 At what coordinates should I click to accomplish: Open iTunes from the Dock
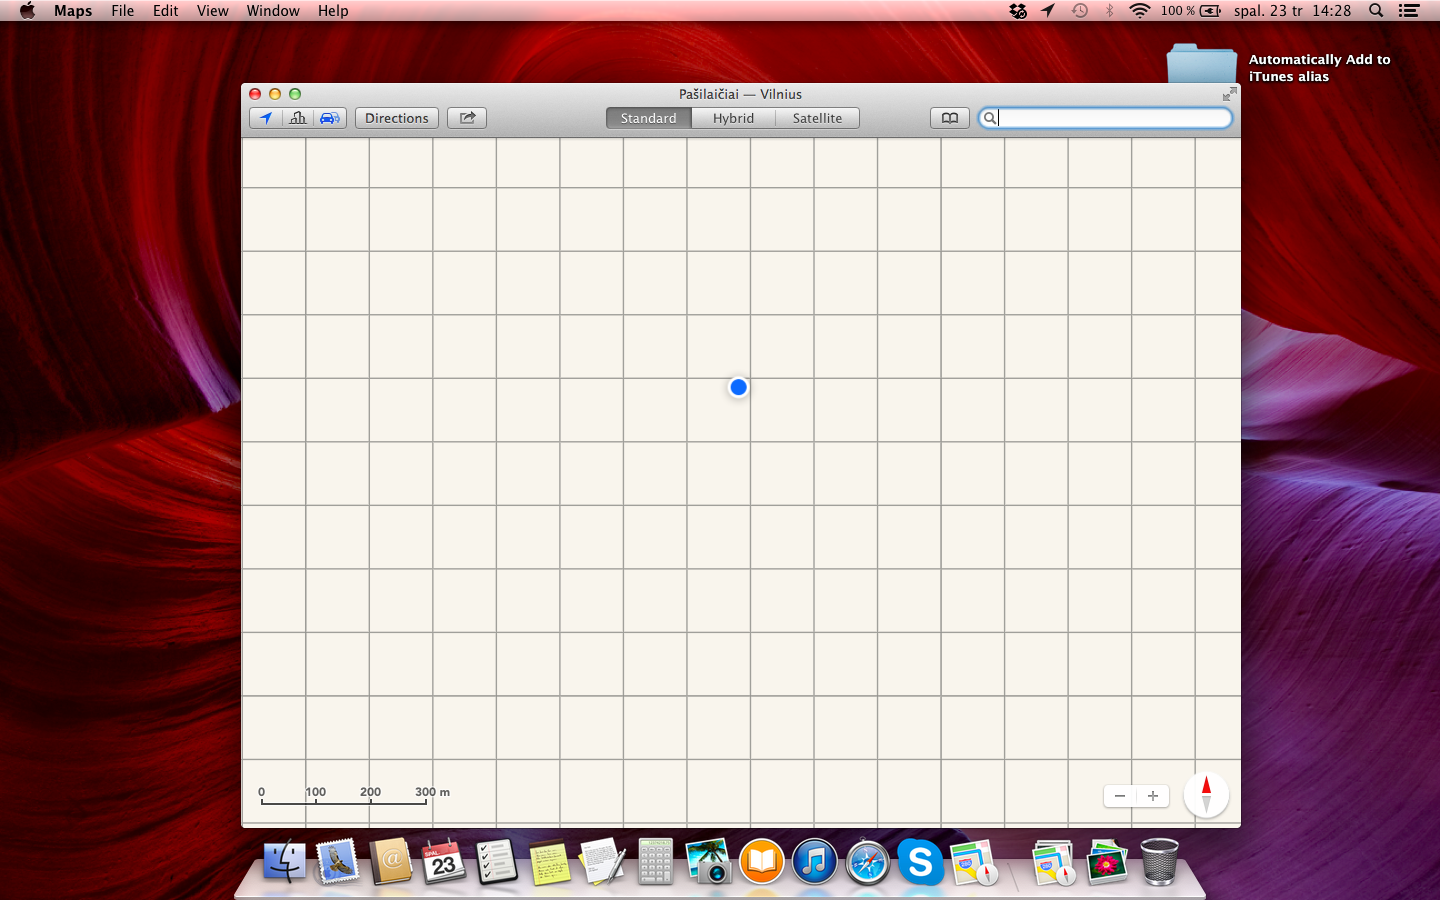815,861
